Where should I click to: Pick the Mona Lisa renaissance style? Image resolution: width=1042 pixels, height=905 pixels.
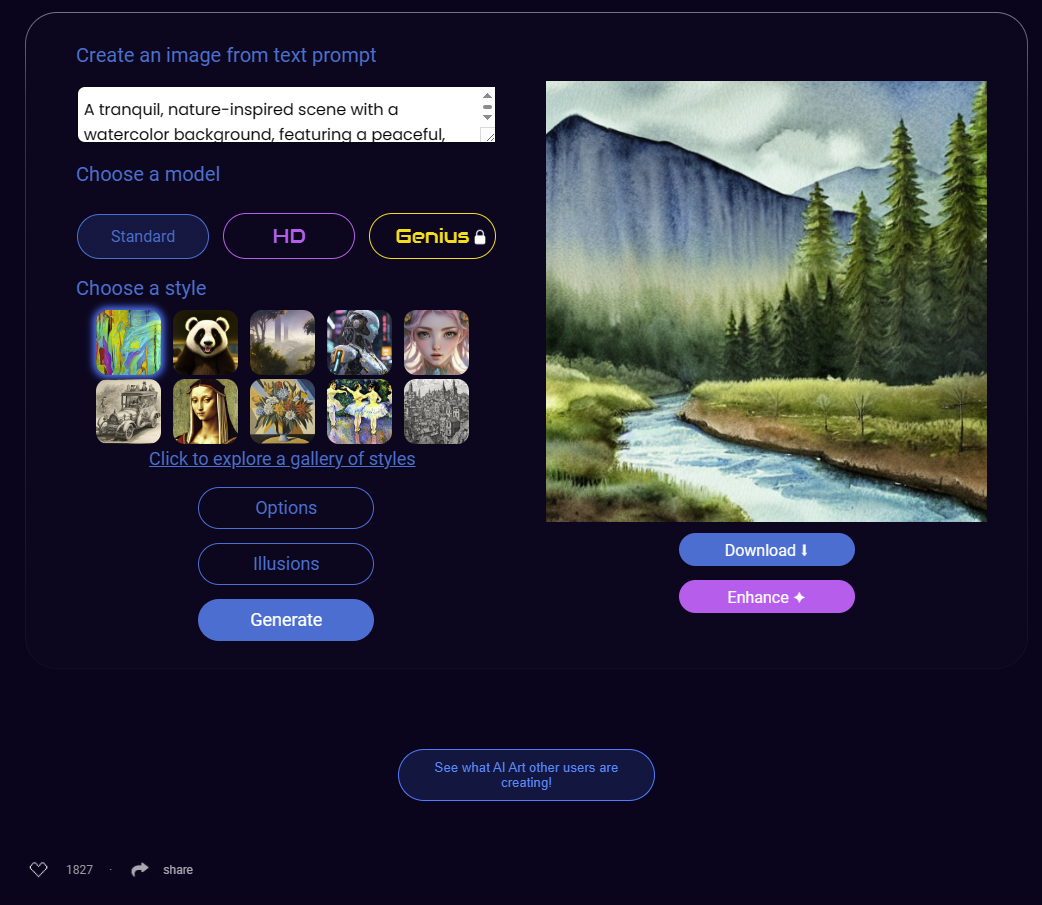click(205, 411)
